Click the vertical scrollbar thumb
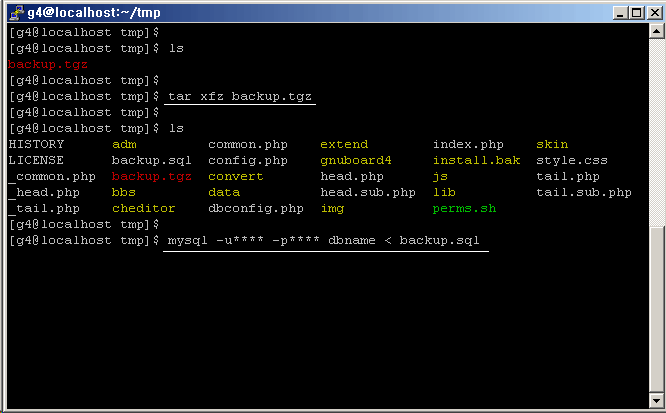 coord(657,310)
